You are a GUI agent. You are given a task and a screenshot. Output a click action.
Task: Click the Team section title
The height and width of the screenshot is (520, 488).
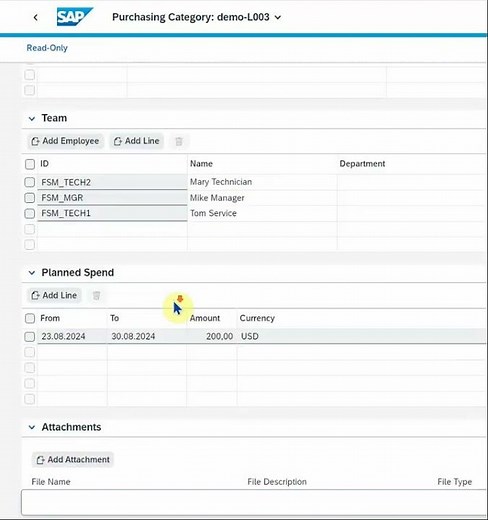pos(54,118)
